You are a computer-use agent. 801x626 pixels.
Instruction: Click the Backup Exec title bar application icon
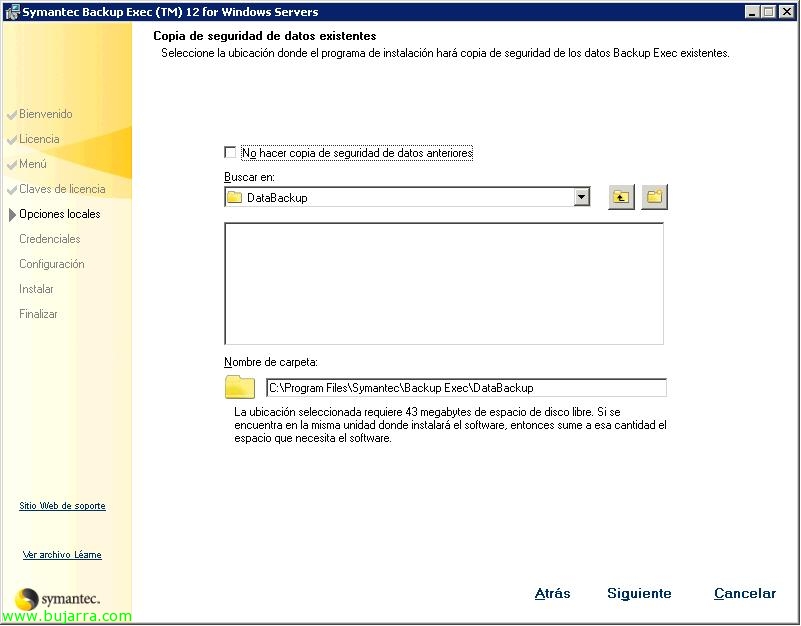pyautogui.click(x=12, y=12)
